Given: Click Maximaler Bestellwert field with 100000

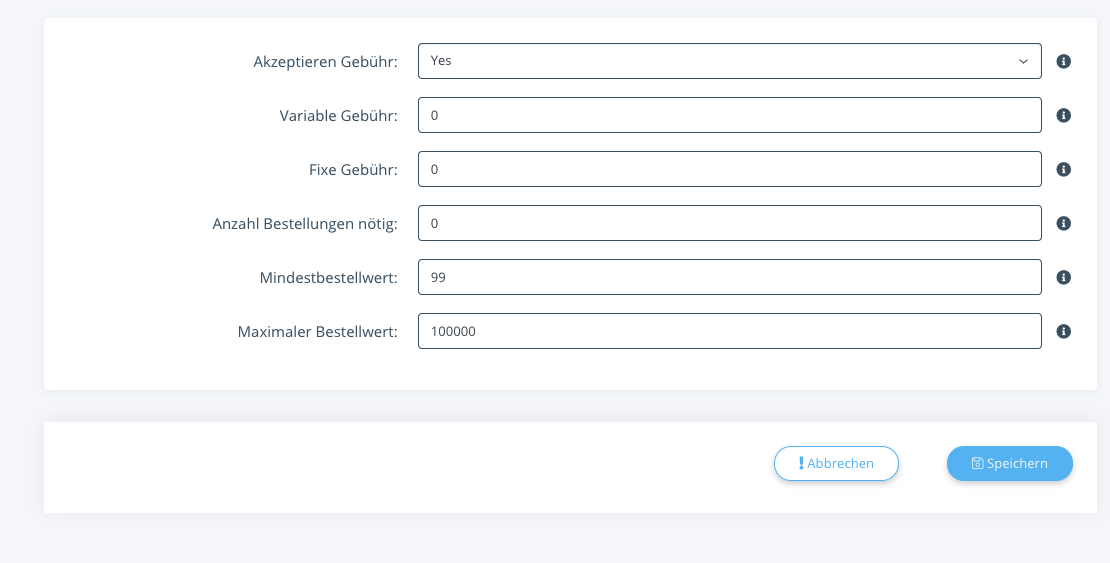Looking at the screenshot, I should [x=730, y=331].
